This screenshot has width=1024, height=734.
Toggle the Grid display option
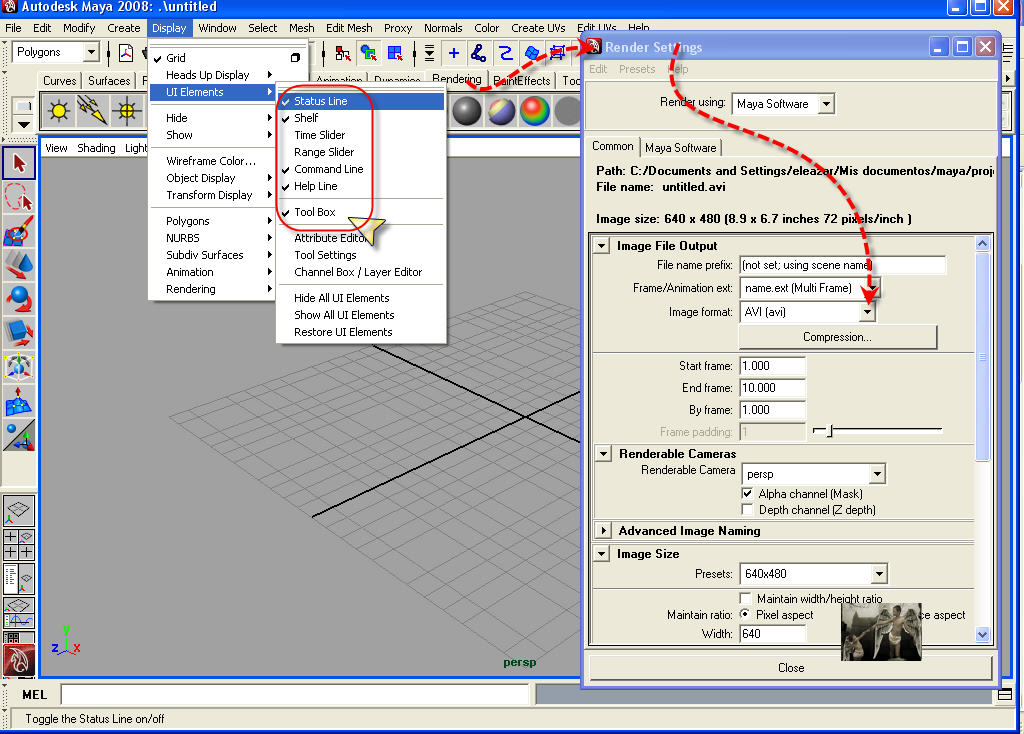(212, 58)
